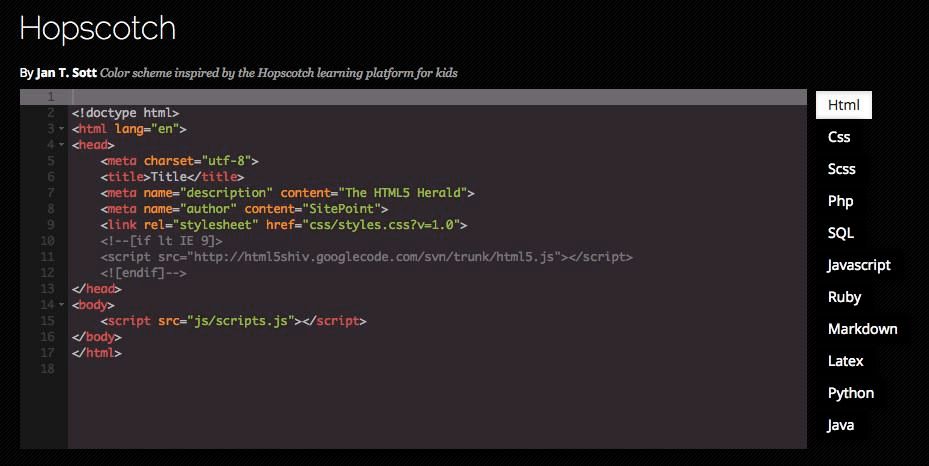View the Javascript sample tab

[x=858, y=265]
